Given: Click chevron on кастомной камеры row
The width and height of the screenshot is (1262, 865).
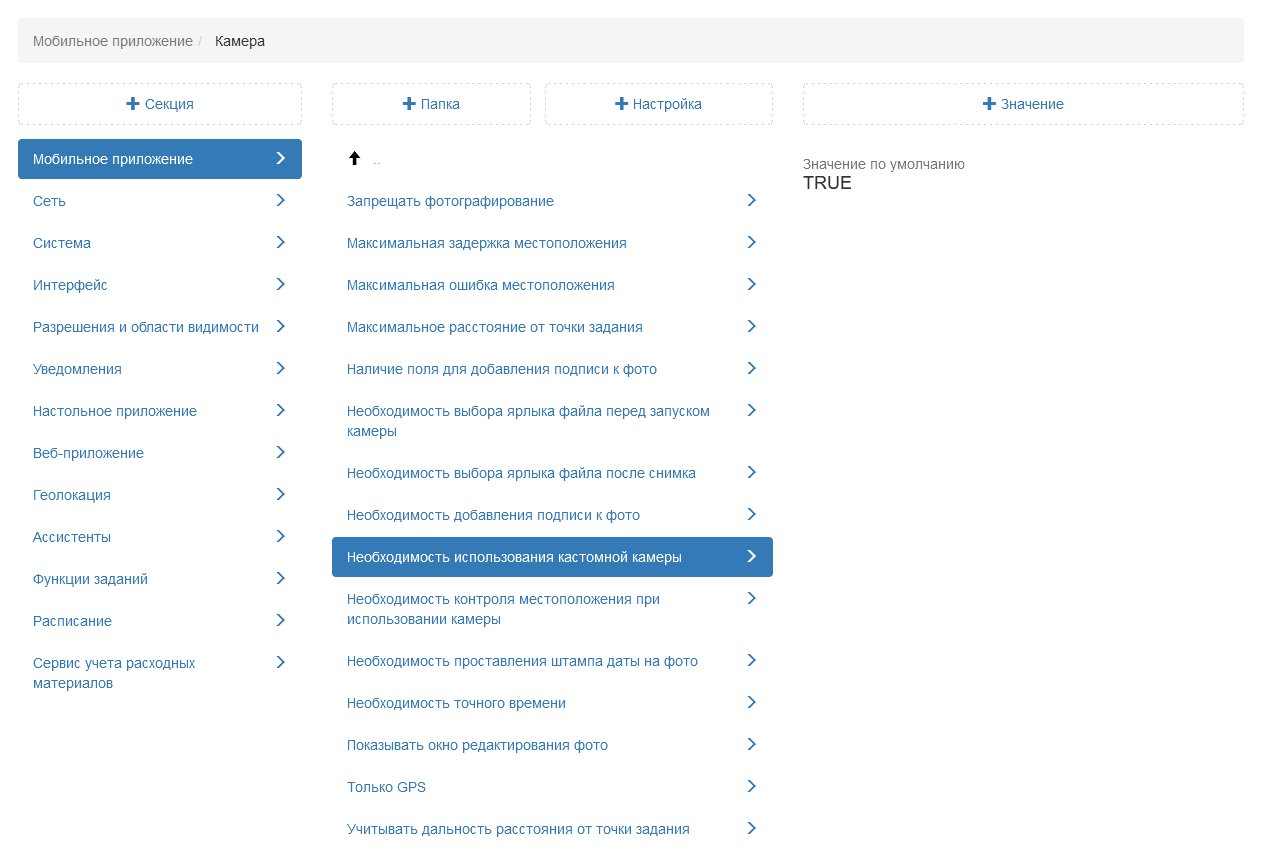Looking at the screenshot, I should click(x=752, y=556).
